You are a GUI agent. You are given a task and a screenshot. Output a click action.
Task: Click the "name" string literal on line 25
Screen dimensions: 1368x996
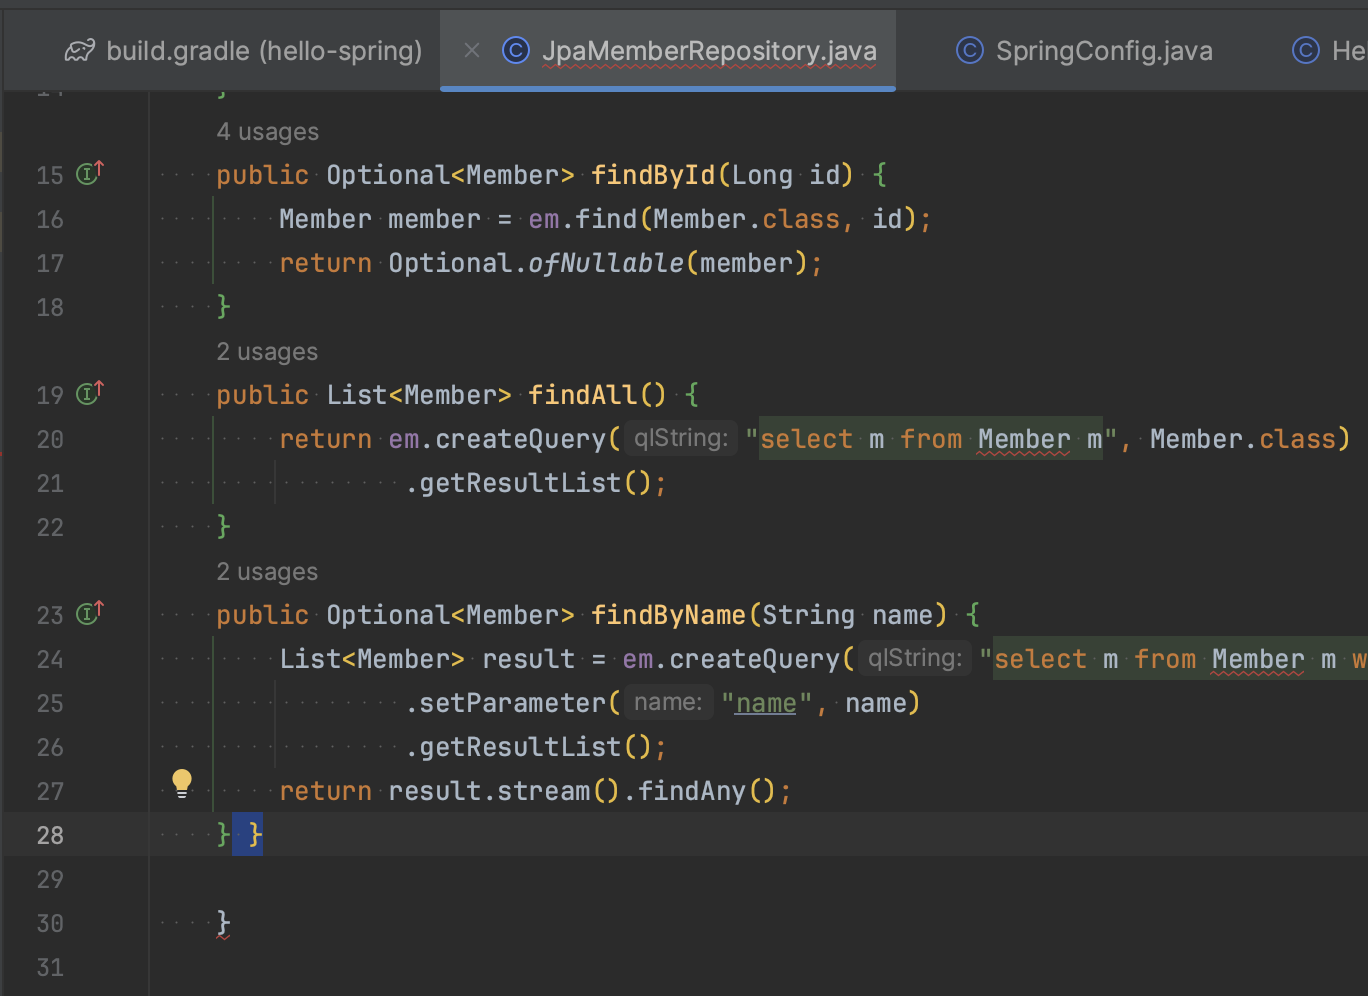click(x=767, y=703)
